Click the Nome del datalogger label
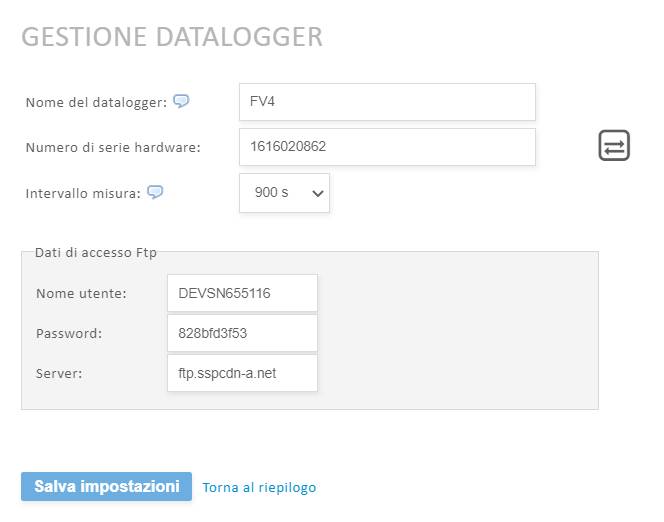 click(97, 102)
